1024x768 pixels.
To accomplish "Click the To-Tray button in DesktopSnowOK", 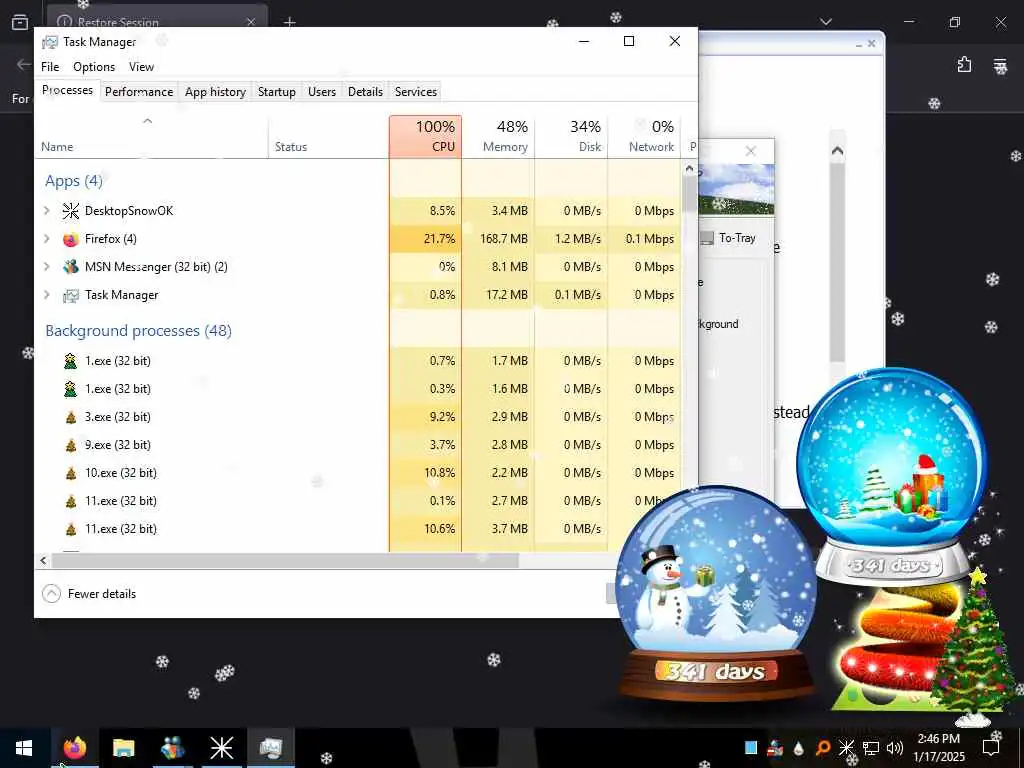I will click(729, 238).
